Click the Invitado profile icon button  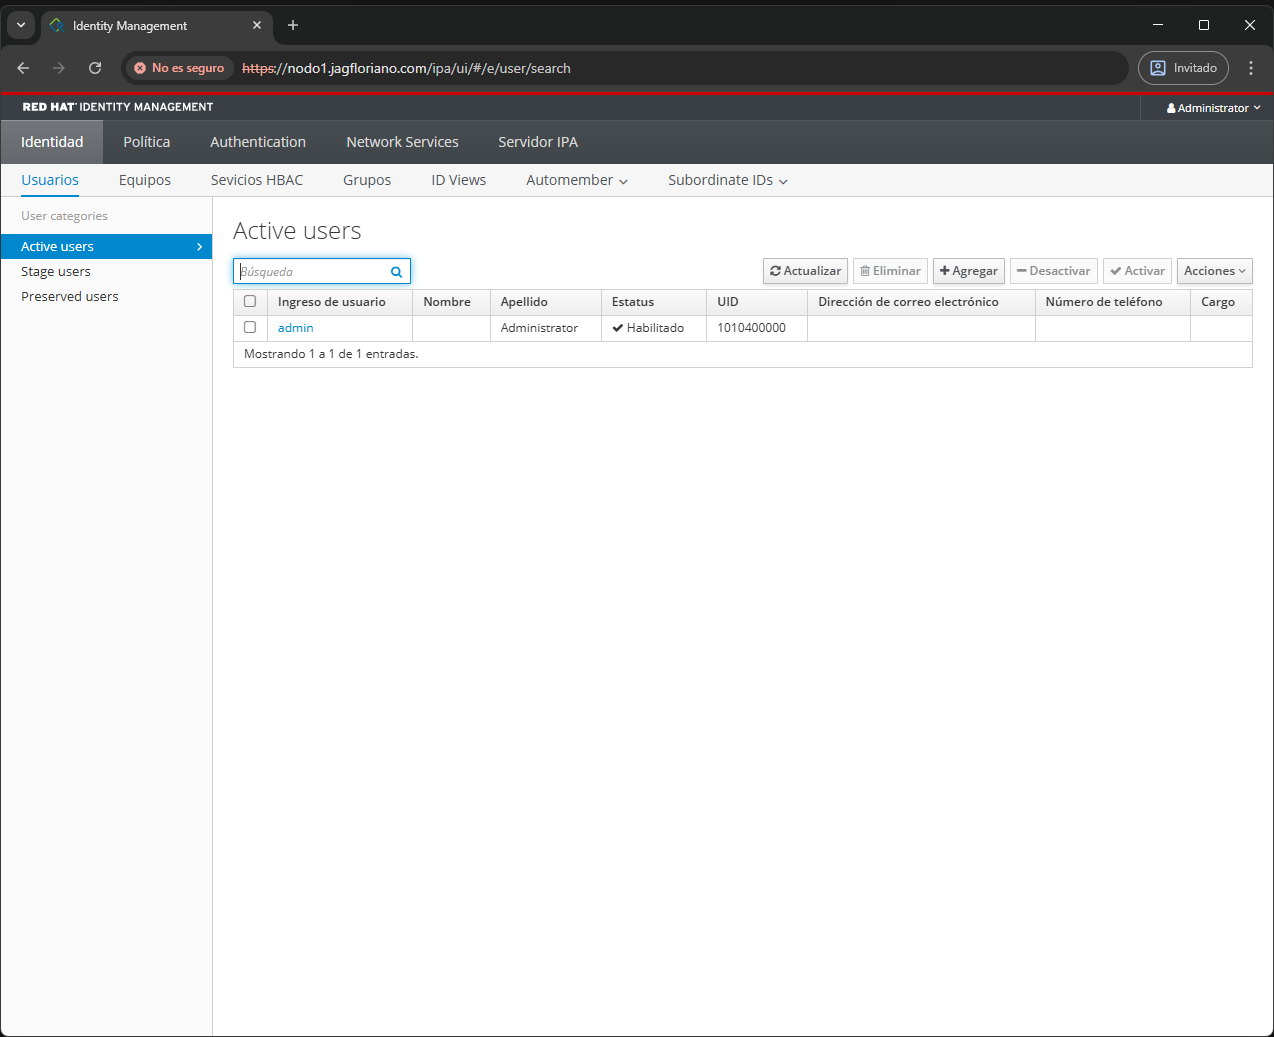[1183, 68]
